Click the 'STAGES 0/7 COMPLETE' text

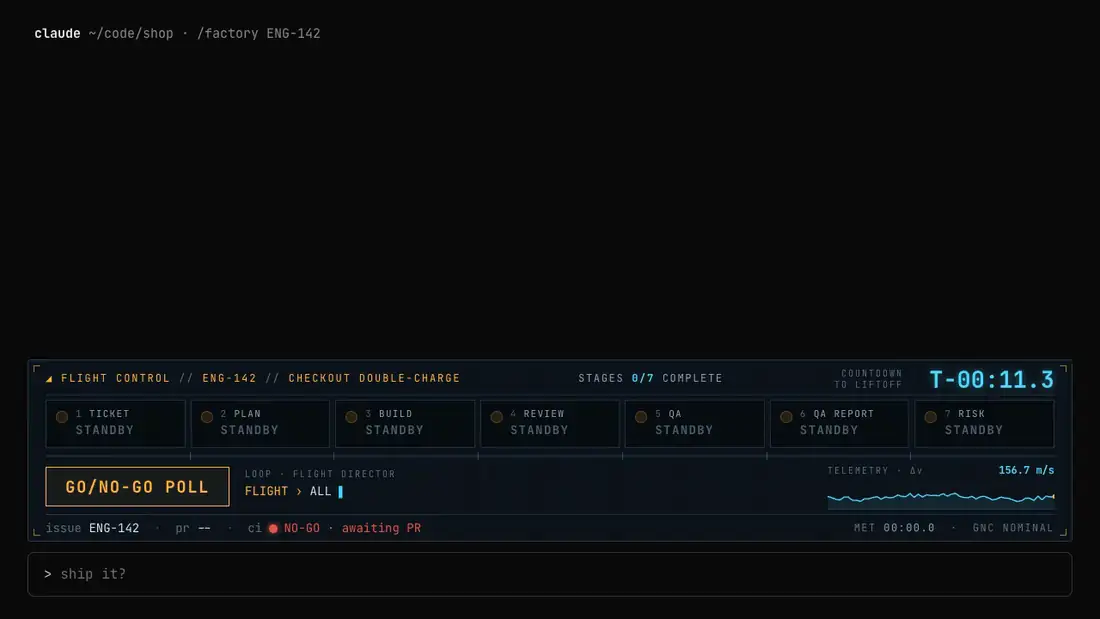click(x=650, y=378)
